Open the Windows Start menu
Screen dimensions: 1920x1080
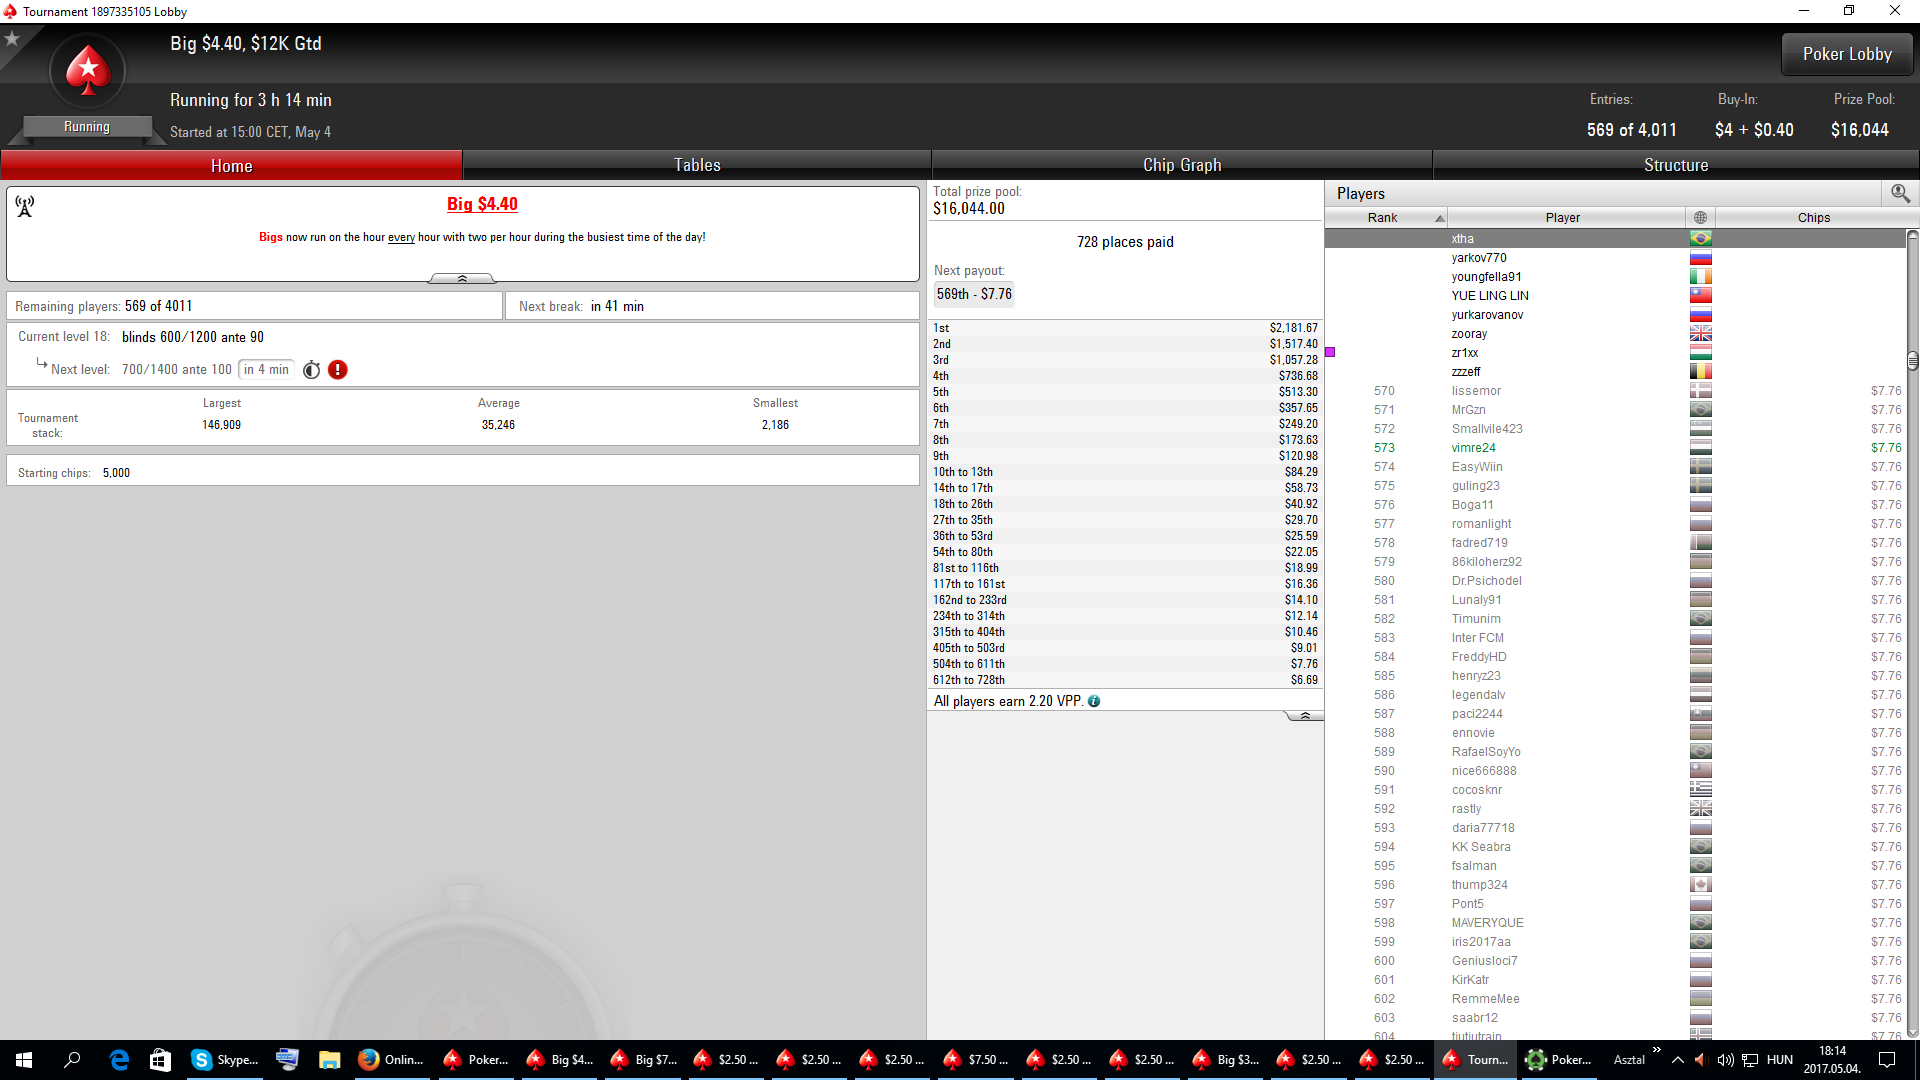(24, 1060)
